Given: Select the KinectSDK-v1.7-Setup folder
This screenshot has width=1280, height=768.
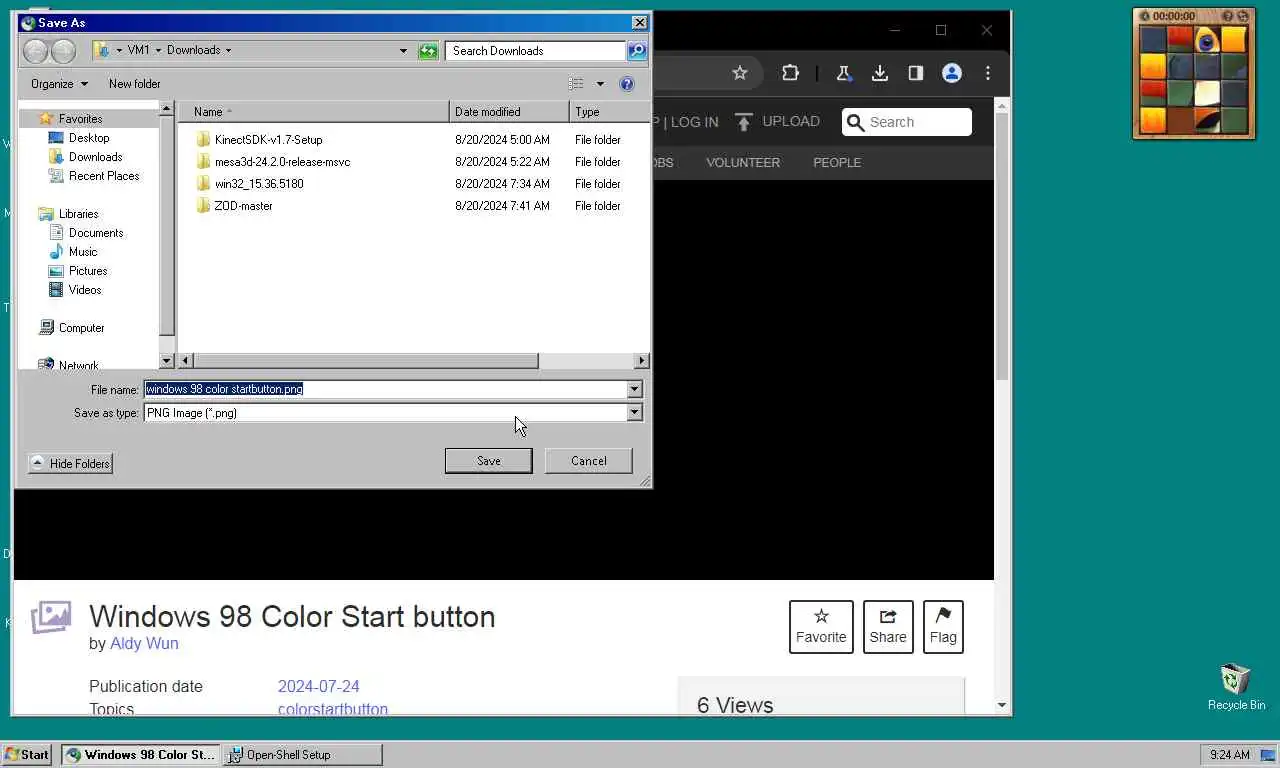Looking at the screenshot, I should [268, 140].
